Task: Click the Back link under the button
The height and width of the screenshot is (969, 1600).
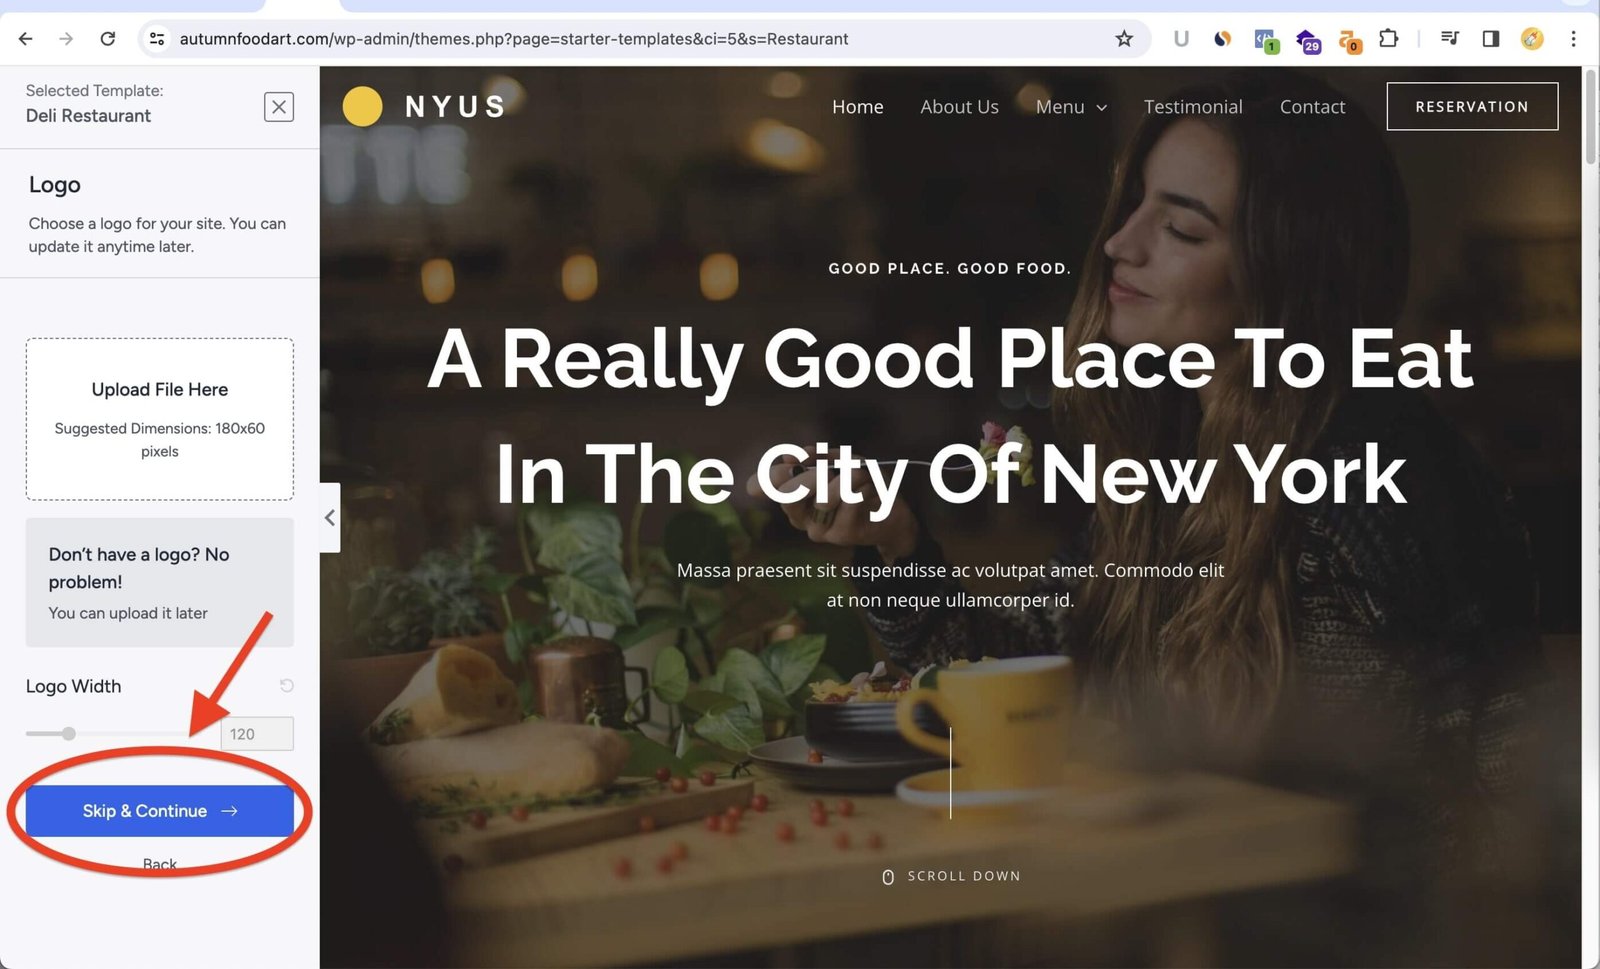Action: click(x=160, y=864)
